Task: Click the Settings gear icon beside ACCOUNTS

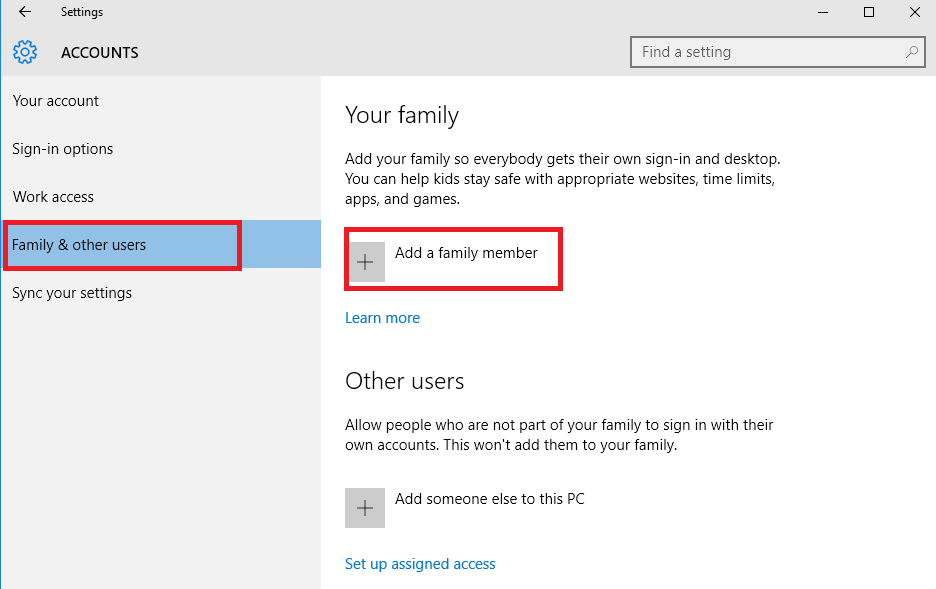Action: (25, 52)
